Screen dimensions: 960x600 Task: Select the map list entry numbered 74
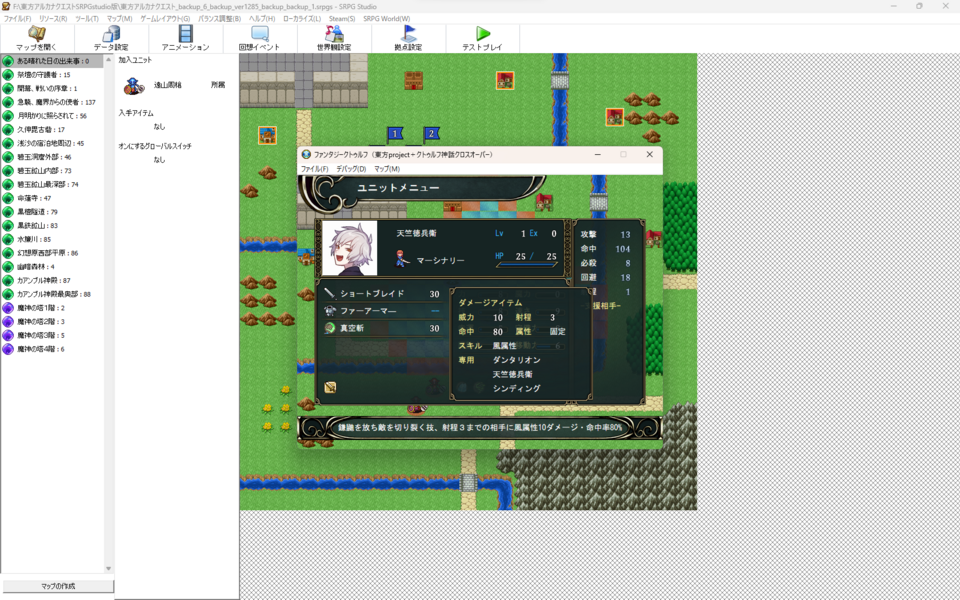53,184
